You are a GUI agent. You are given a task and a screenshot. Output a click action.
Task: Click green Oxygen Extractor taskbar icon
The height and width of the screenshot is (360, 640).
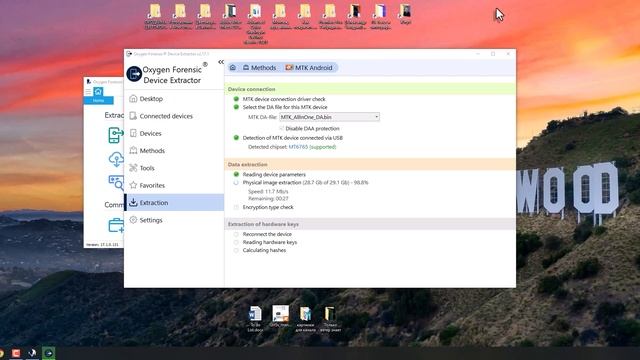pos(49,353)
